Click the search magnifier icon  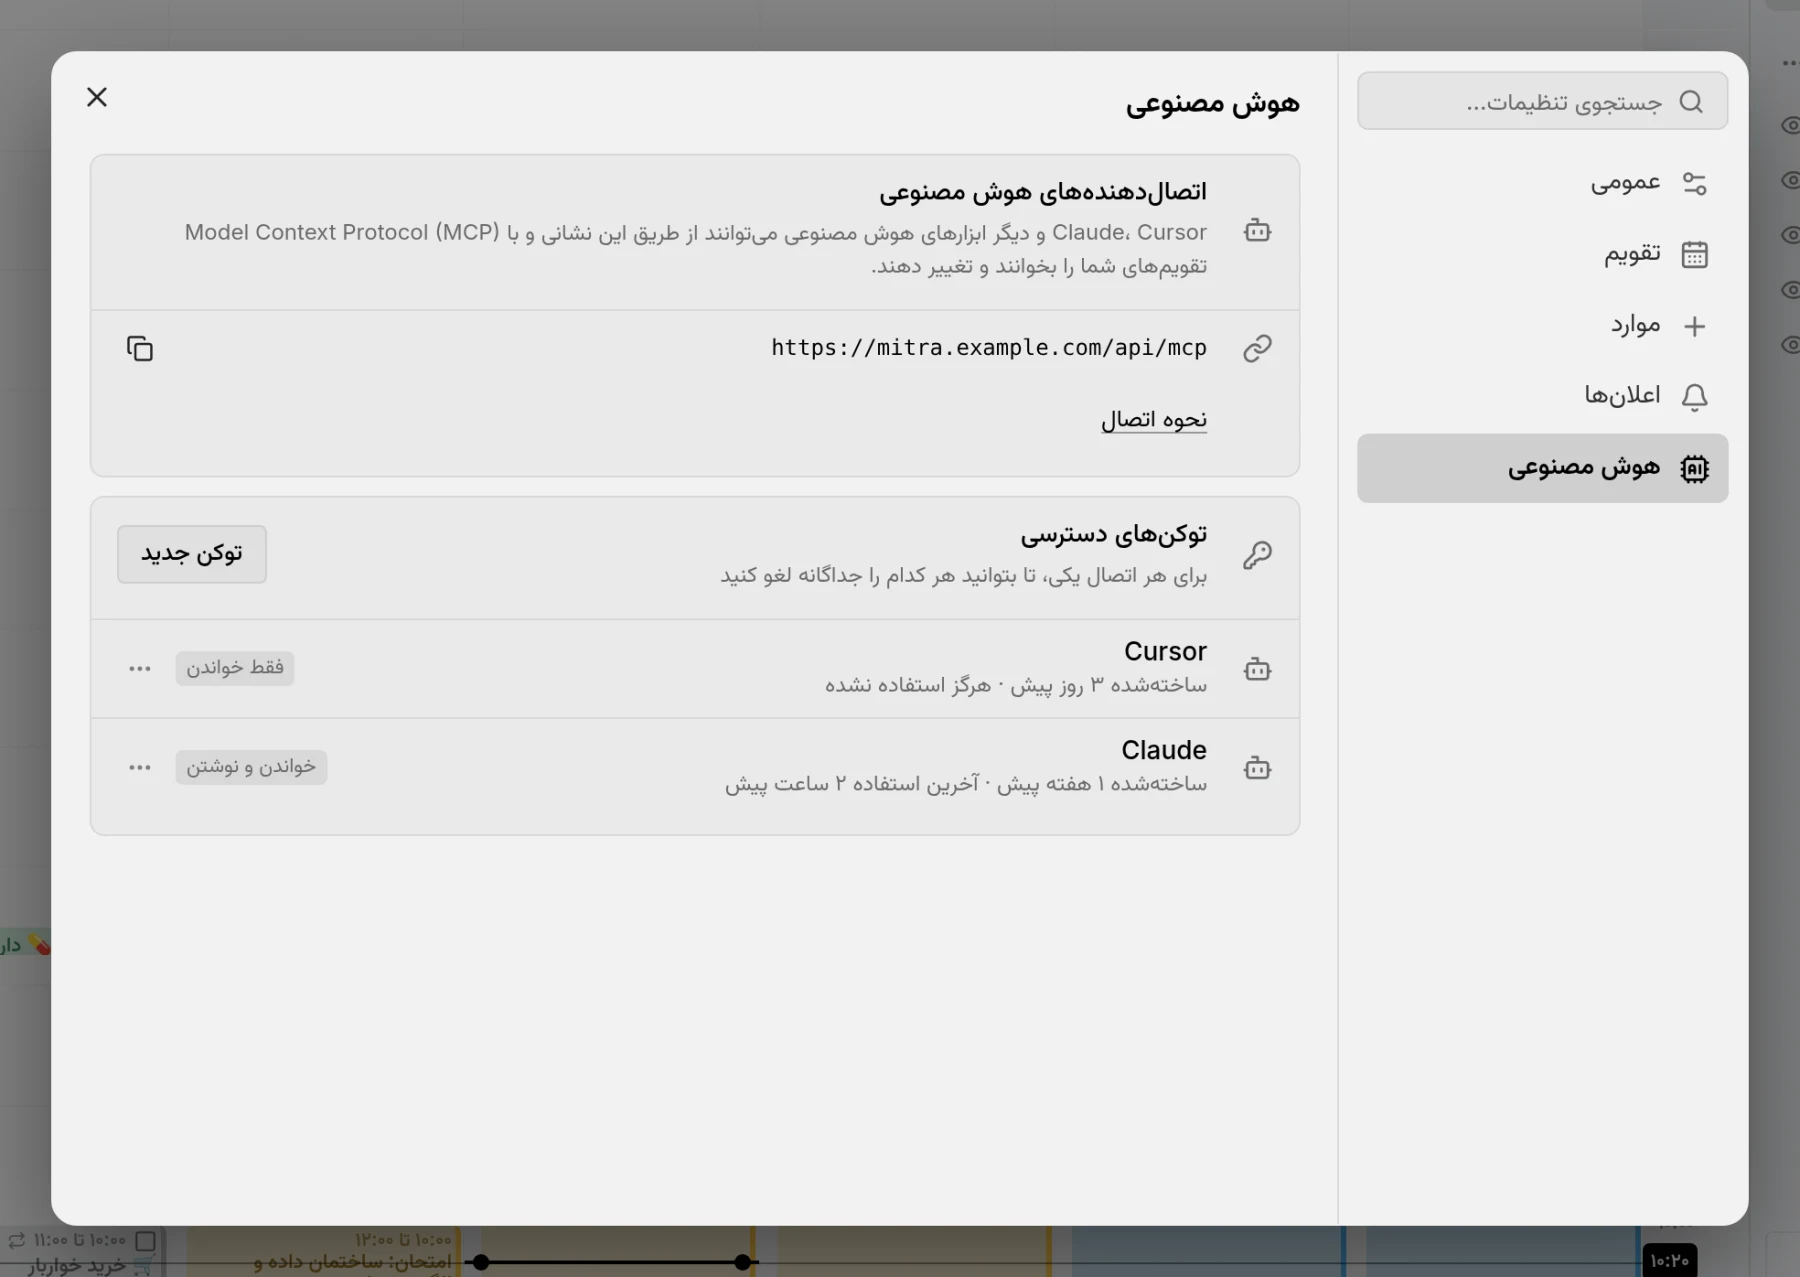(x=1691, y=102)
